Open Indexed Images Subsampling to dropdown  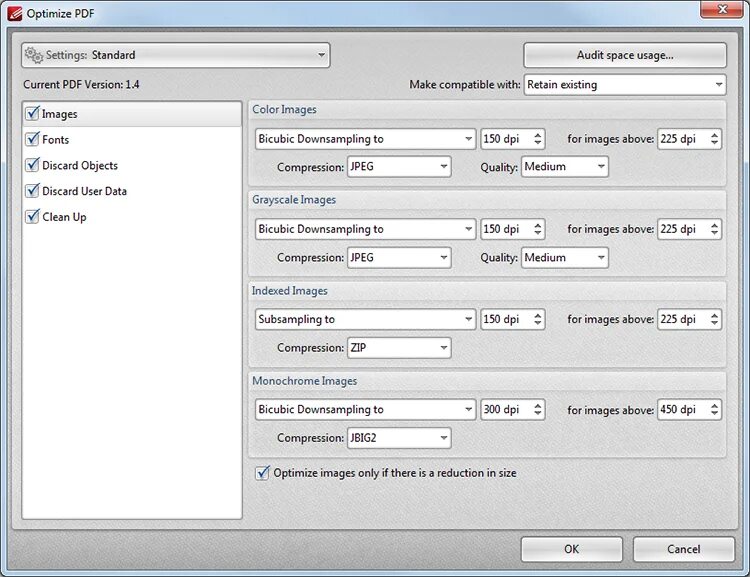pos(365,319)
